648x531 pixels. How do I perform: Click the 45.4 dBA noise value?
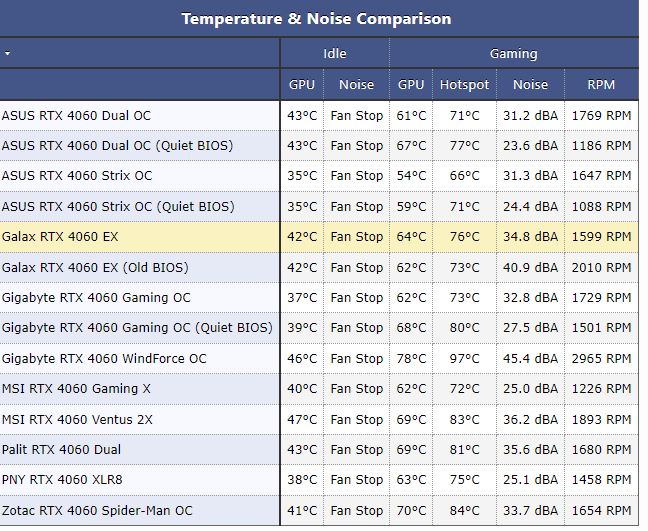(530, 358)
